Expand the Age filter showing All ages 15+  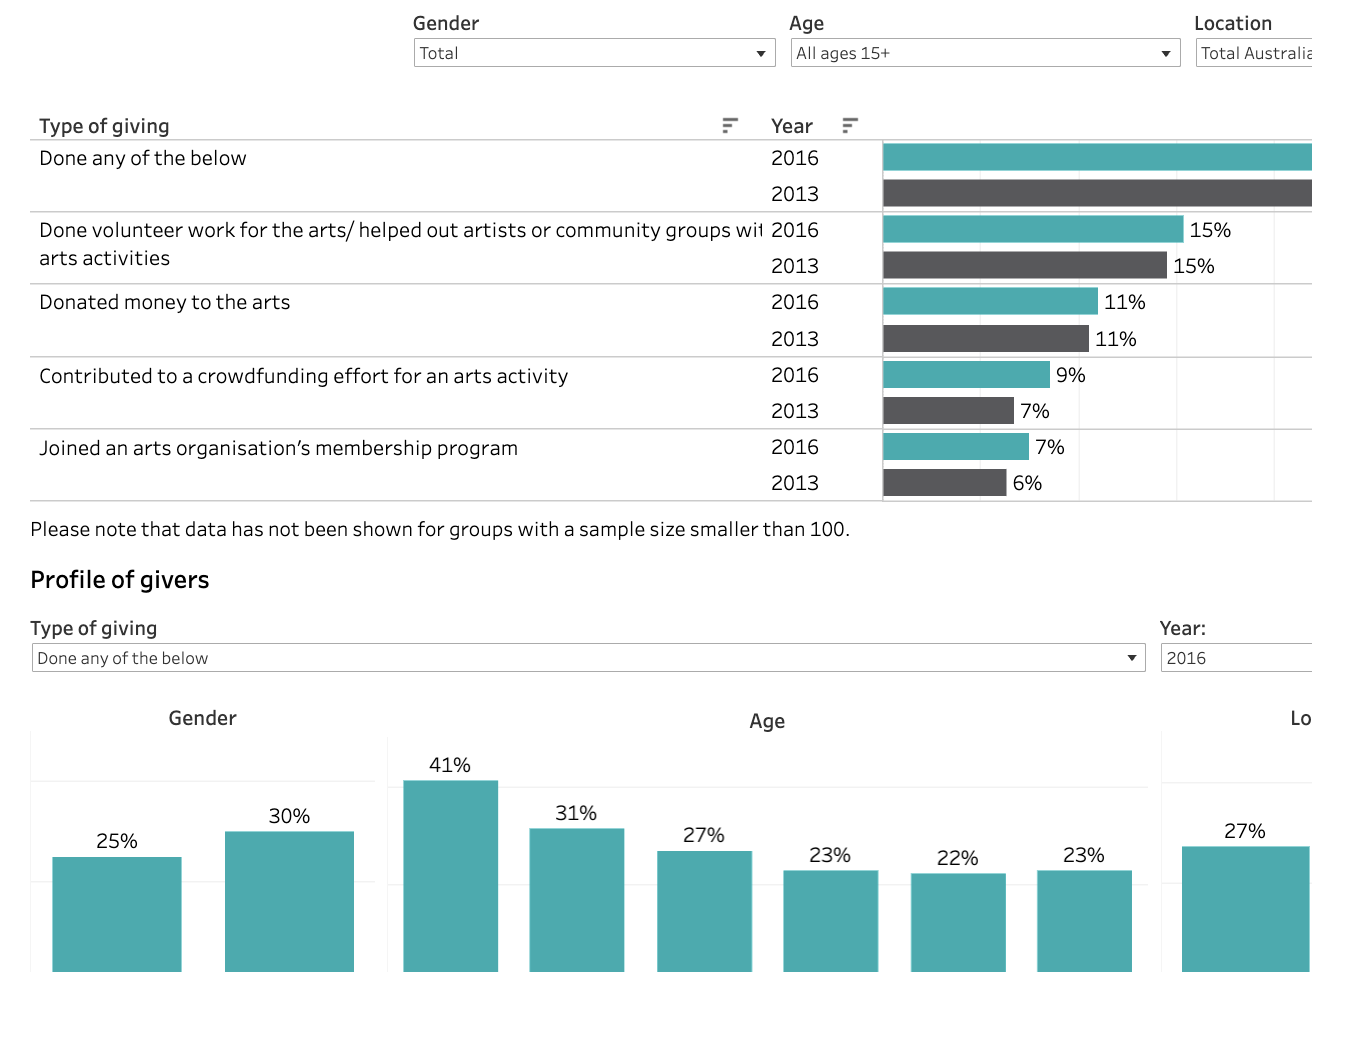click(984, 53)
